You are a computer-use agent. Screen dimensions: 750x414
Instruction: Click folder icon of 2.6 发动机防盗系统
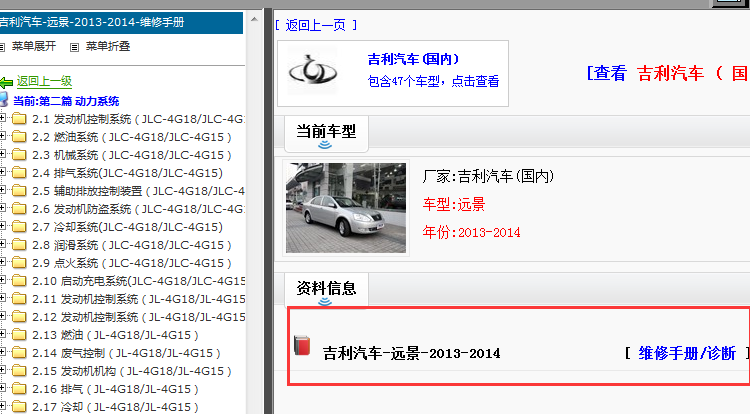(x=19, y=209)
